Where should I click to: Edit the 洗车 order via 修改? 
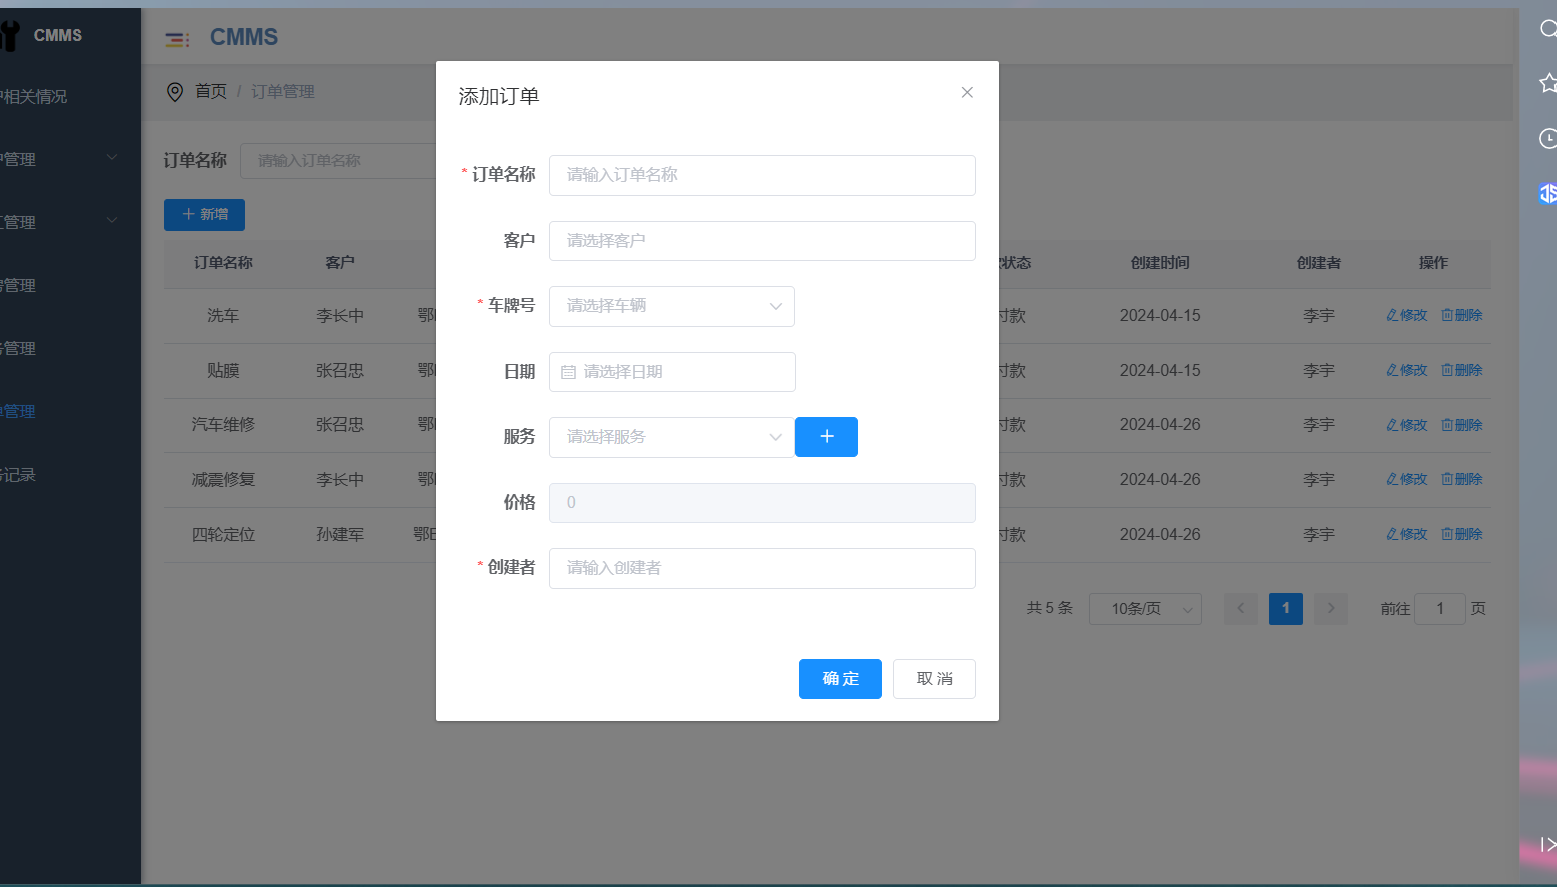click(x=1407, y=315)
